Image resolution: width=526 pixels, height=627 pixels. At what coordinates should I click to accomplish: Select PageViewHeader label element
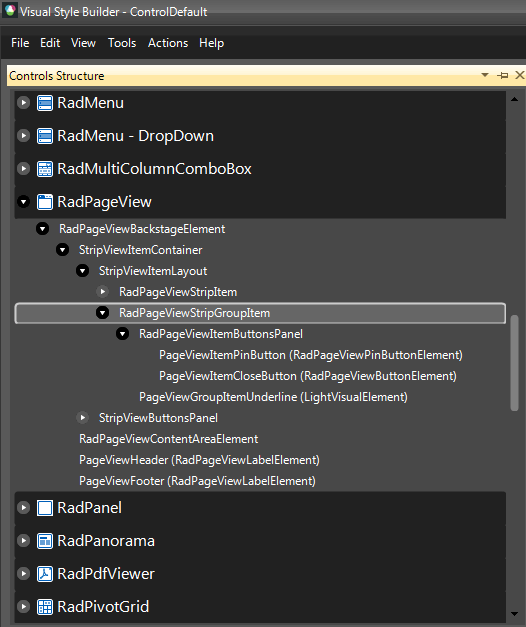199,460
